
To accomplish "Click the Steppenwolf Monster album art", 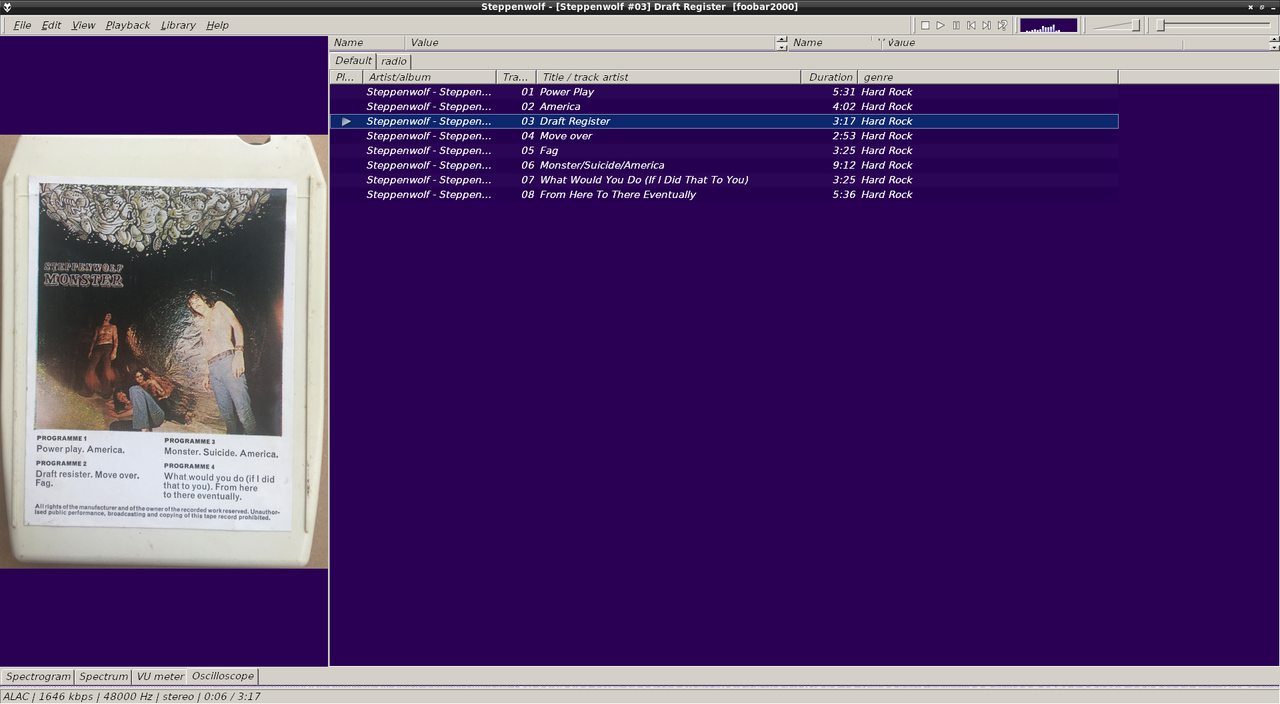I will coord(164,352).
